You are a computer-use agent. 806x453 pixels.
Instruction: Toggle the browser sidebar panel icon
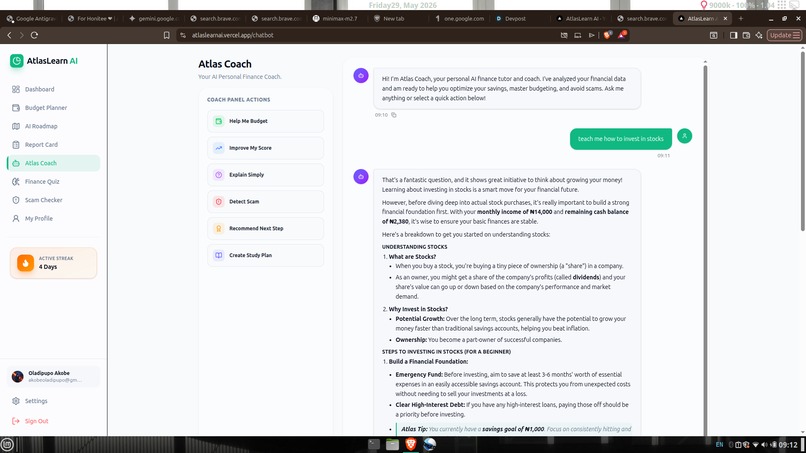tap(734, 35)
